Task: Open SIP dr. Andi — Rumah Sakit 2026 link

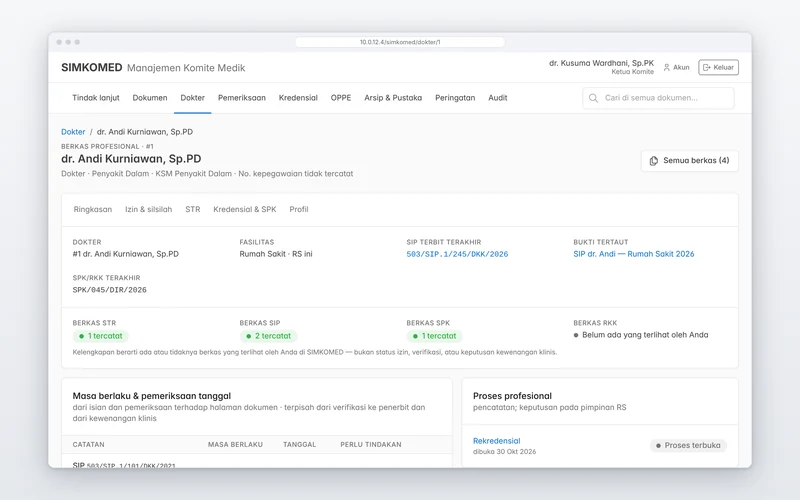Action: pyautogui.click(x=634, y=254)
